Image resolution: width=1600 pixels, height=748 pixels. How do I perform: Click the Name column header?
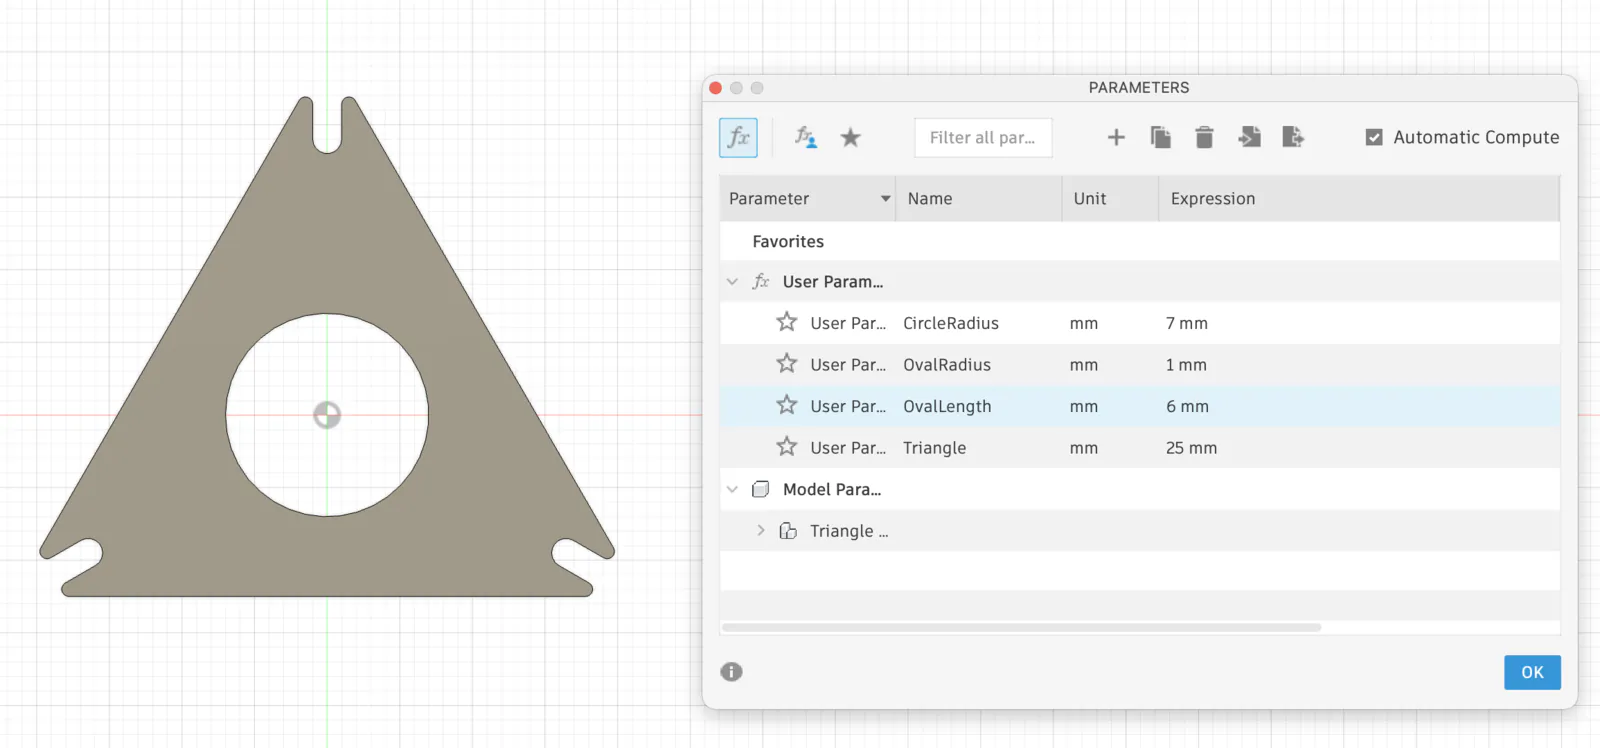(978, 199)
